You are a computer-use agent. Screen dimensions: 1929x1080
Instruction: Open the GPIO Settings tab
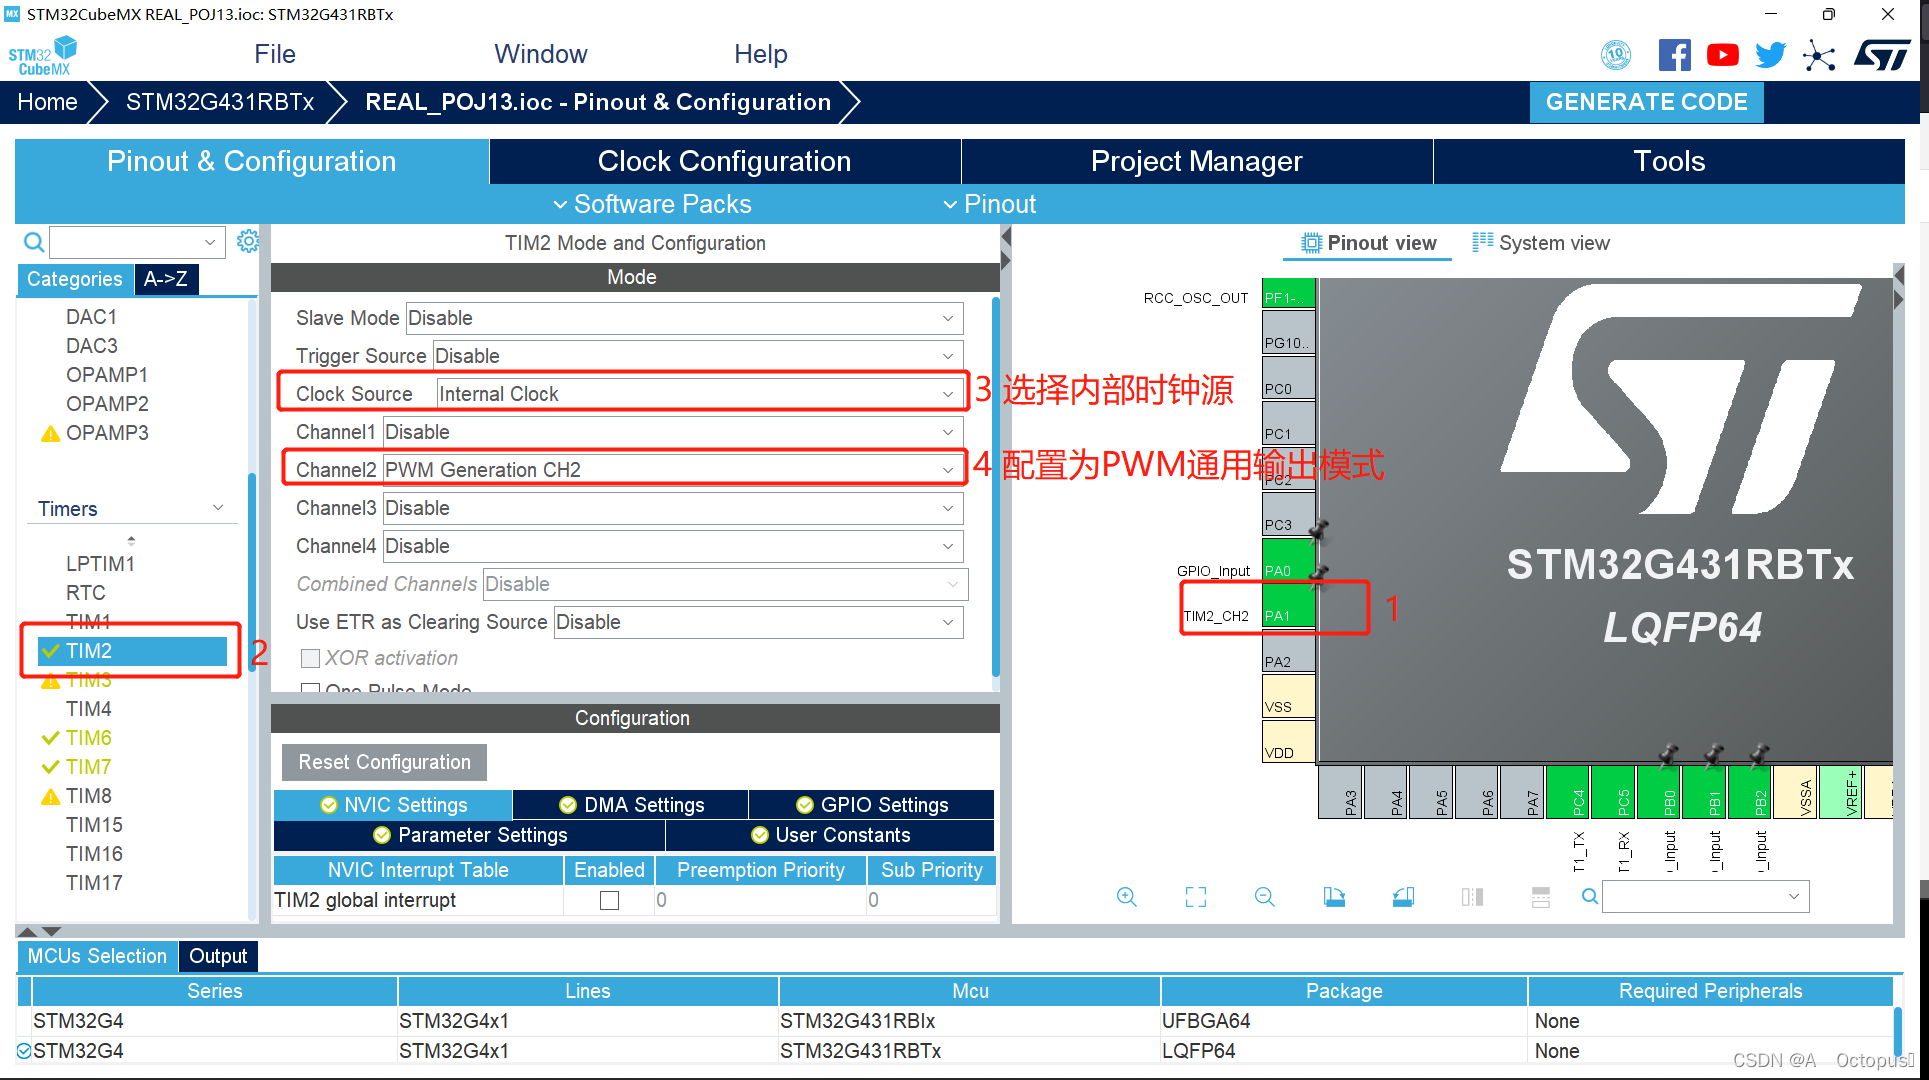(872, 805)
